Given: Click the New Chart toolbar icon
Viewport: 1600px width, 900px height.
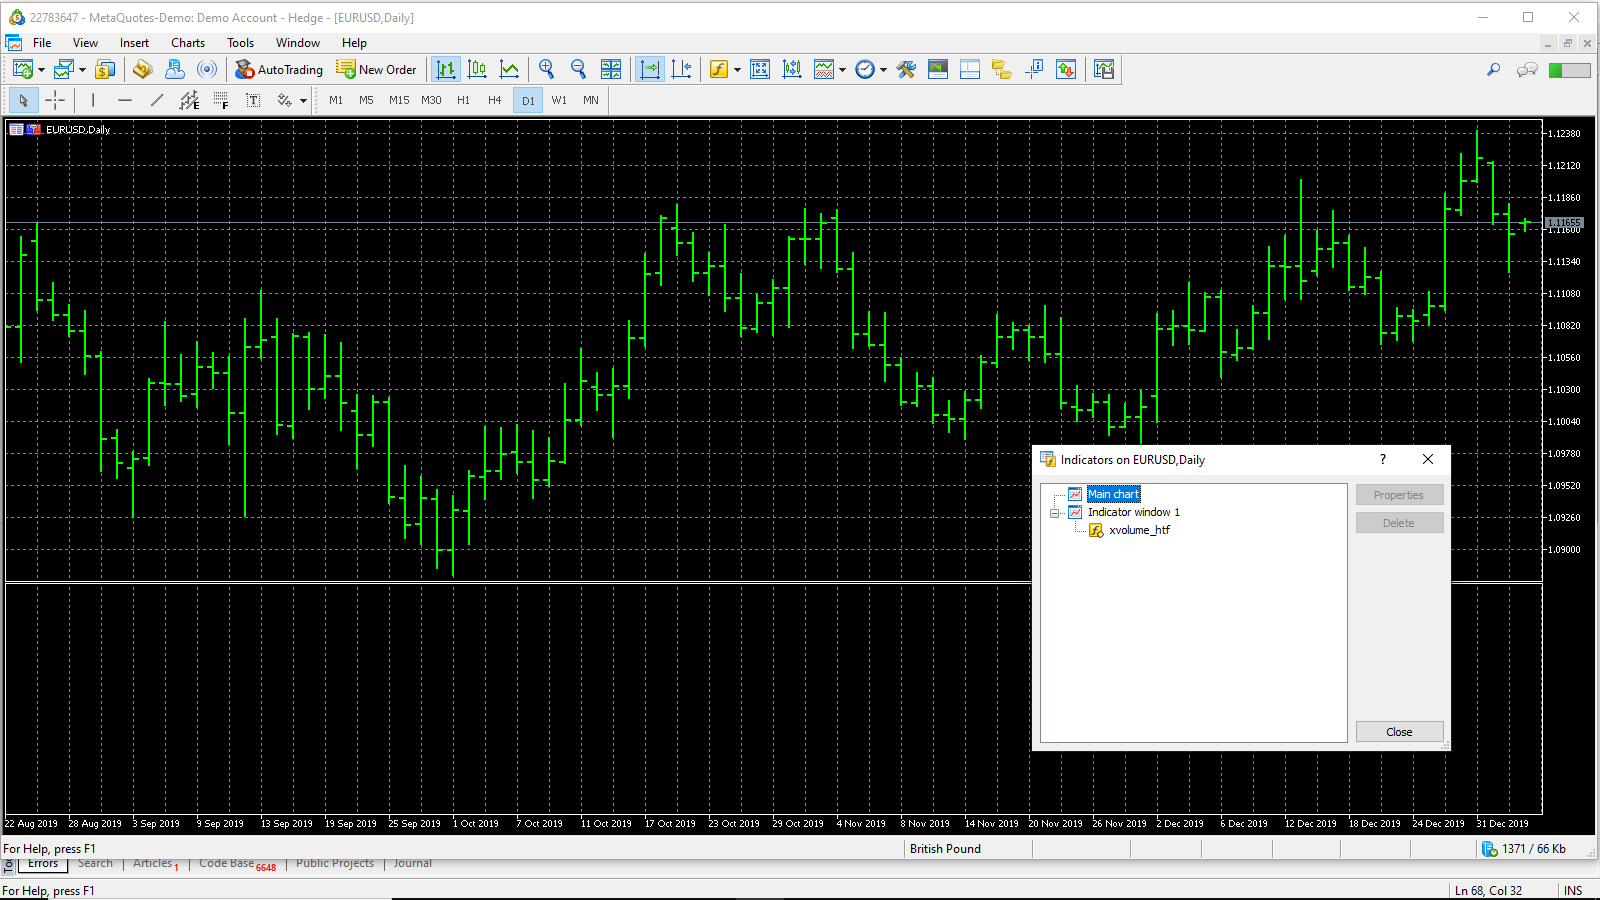Looking at the screenshot, I should click(22, 69).
